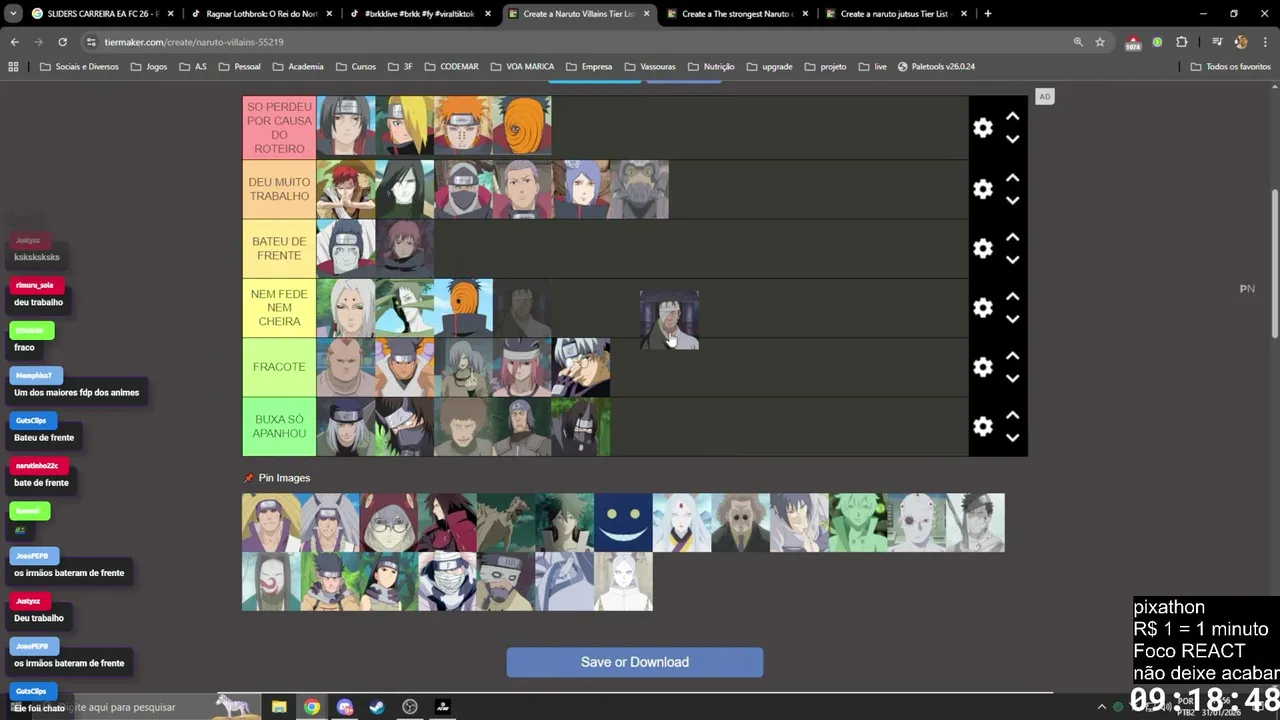Switch to The strongest Naruto tier tab
Image resolution: width=1280 pixels, height=720 pixels.
(738, 14)
